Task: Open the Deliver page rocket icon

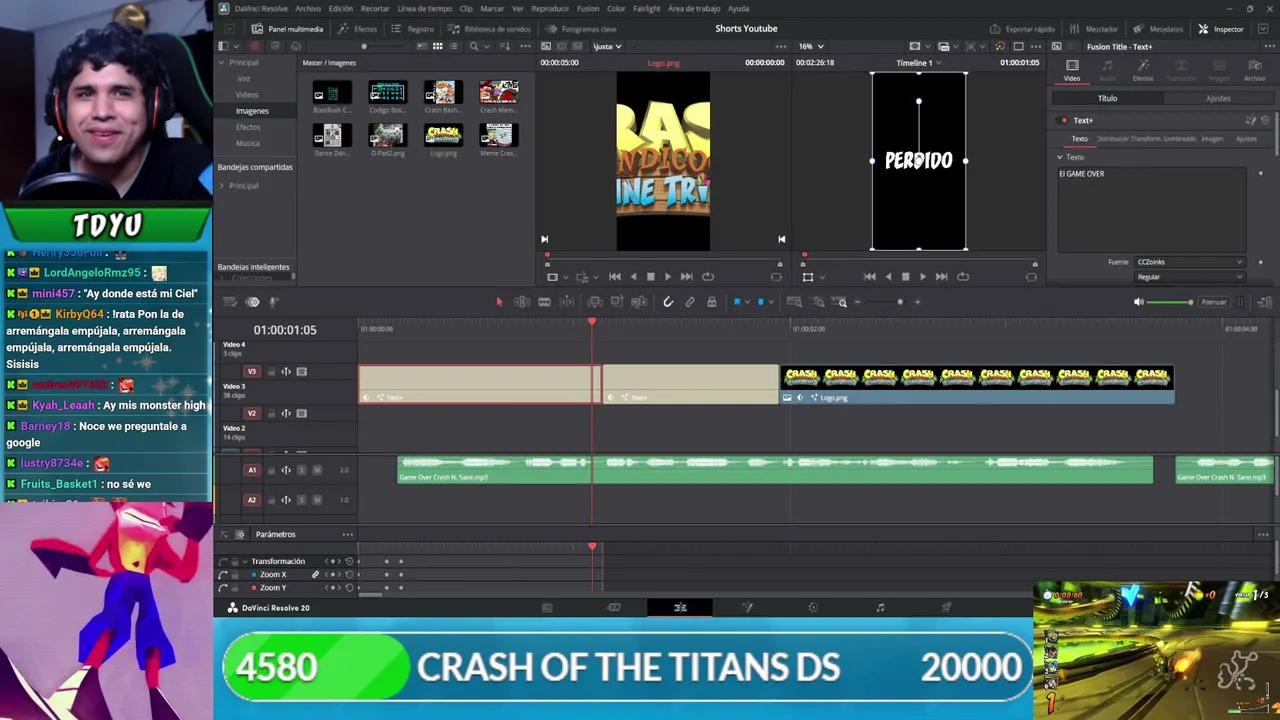Action: coord(946,608)
